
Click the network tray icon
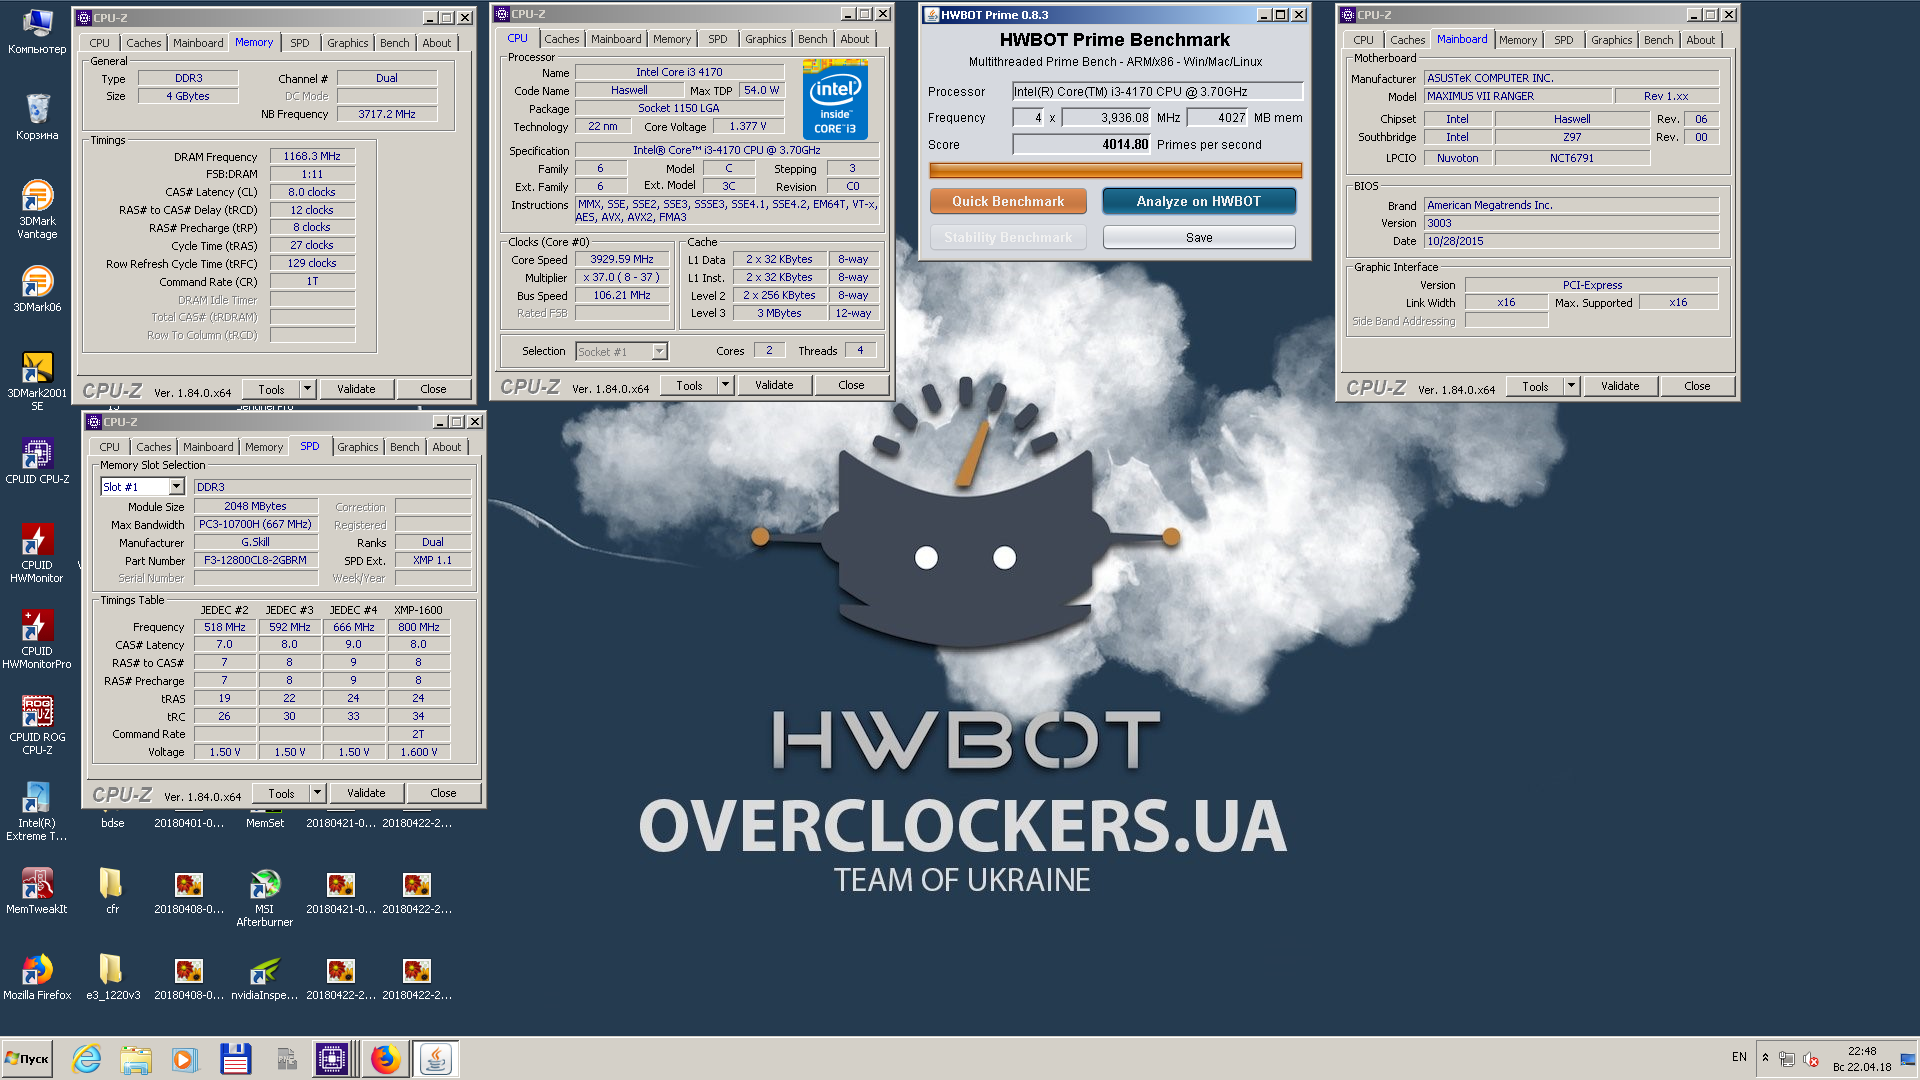1787,1059
